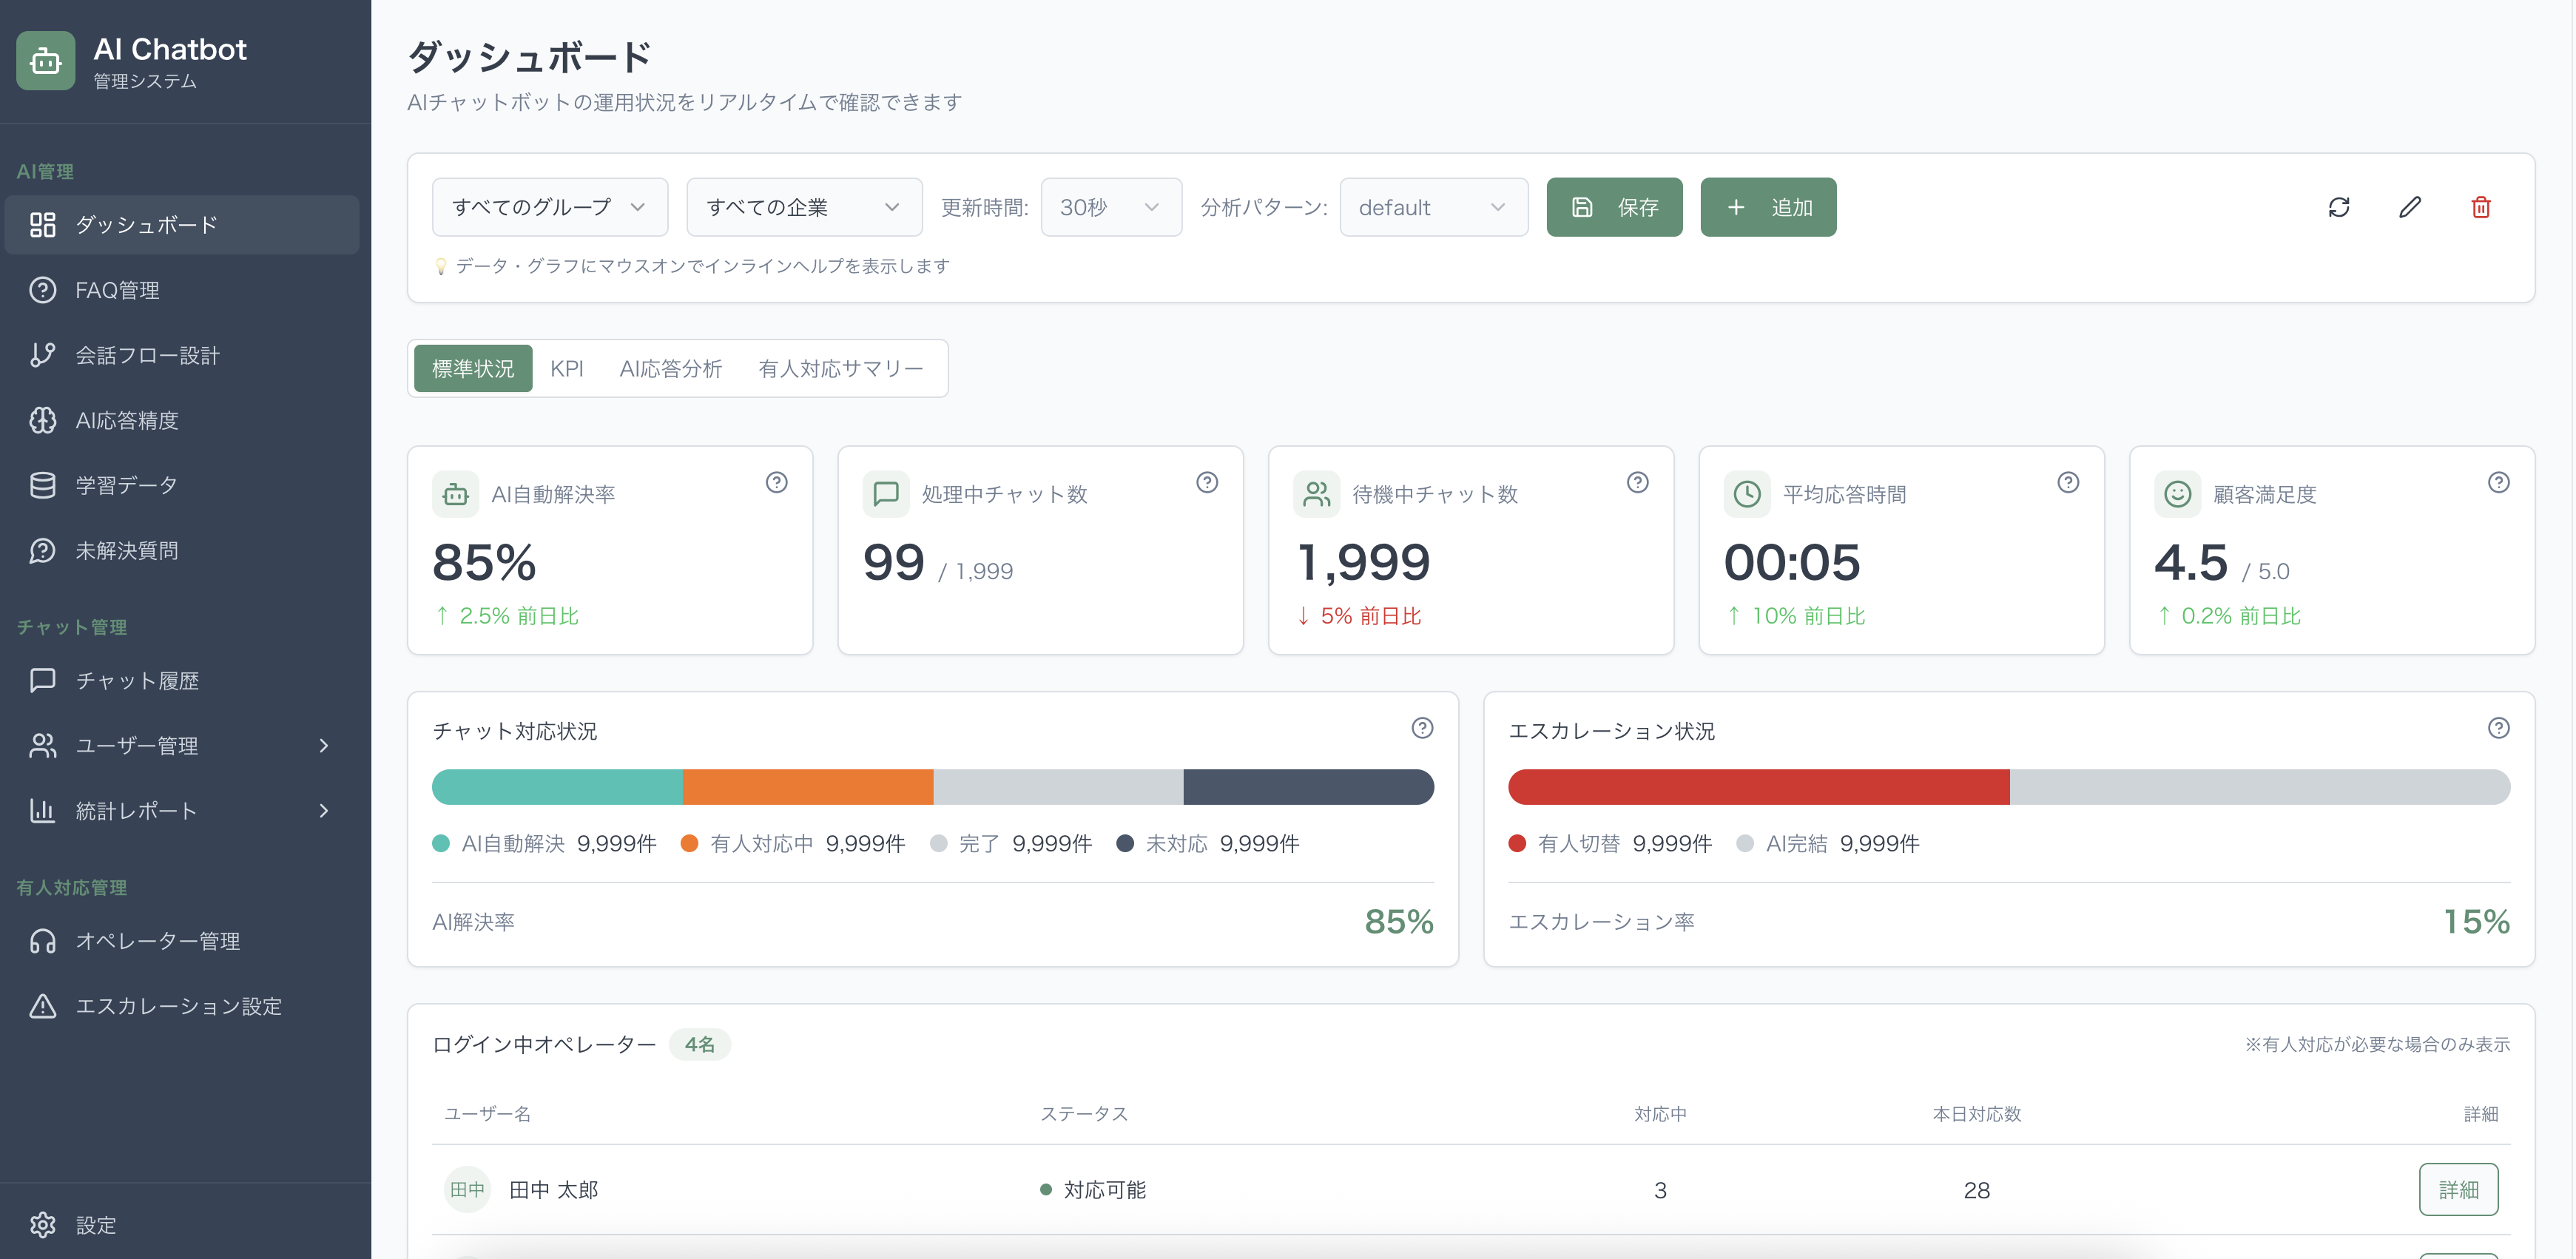Open 未解決質問 in the sidebar
Viewport: 2576px width, 1259px height.
tap(182, 550)
